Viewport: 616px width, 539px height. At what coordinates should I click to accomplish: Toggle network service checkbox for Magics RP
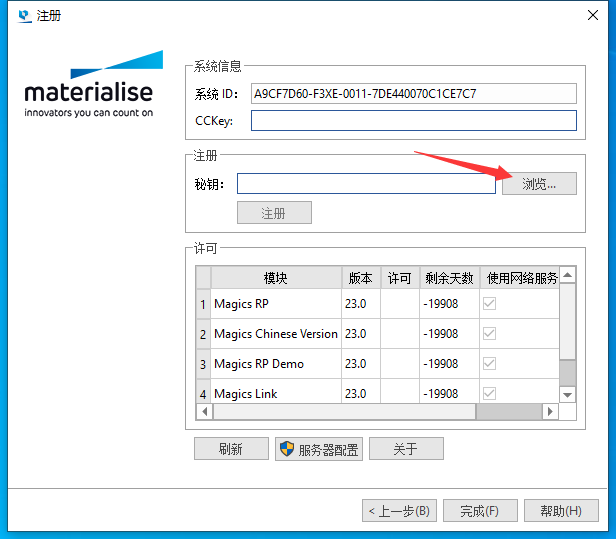489,304
